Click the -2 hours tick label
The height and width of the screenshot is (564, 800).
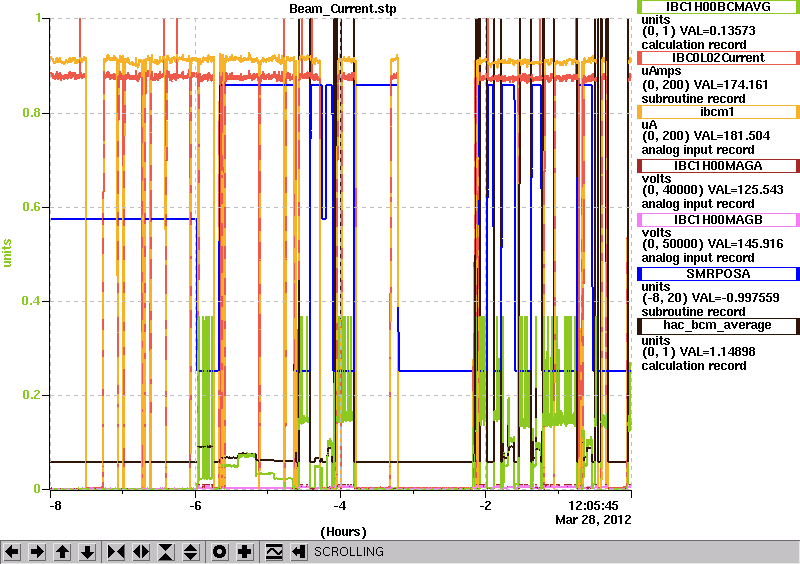[485, 506]
